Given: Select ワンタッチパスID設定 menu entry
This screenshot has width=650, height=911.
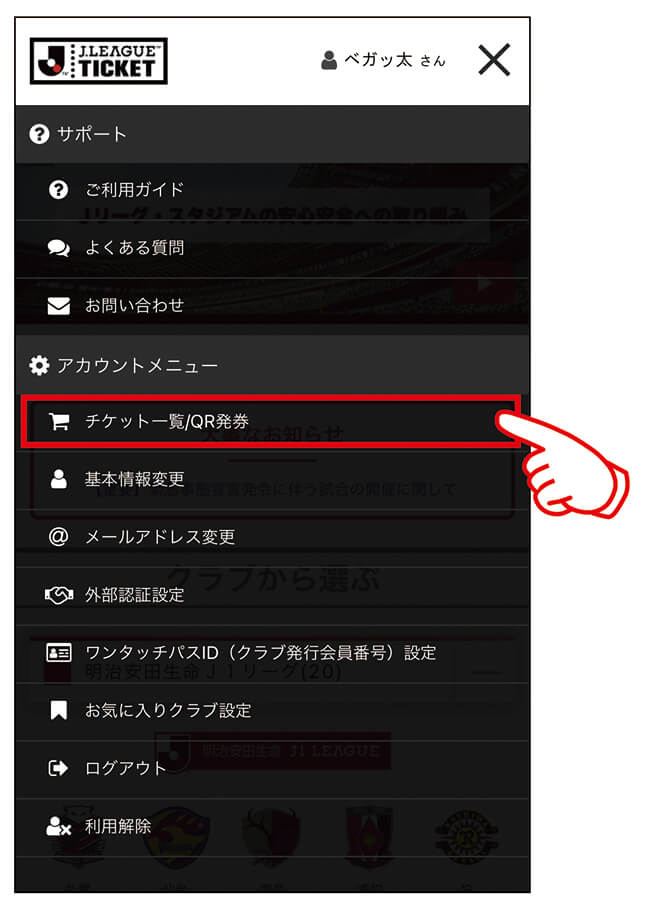Looking at the screenshot, I should click(272, 653).
